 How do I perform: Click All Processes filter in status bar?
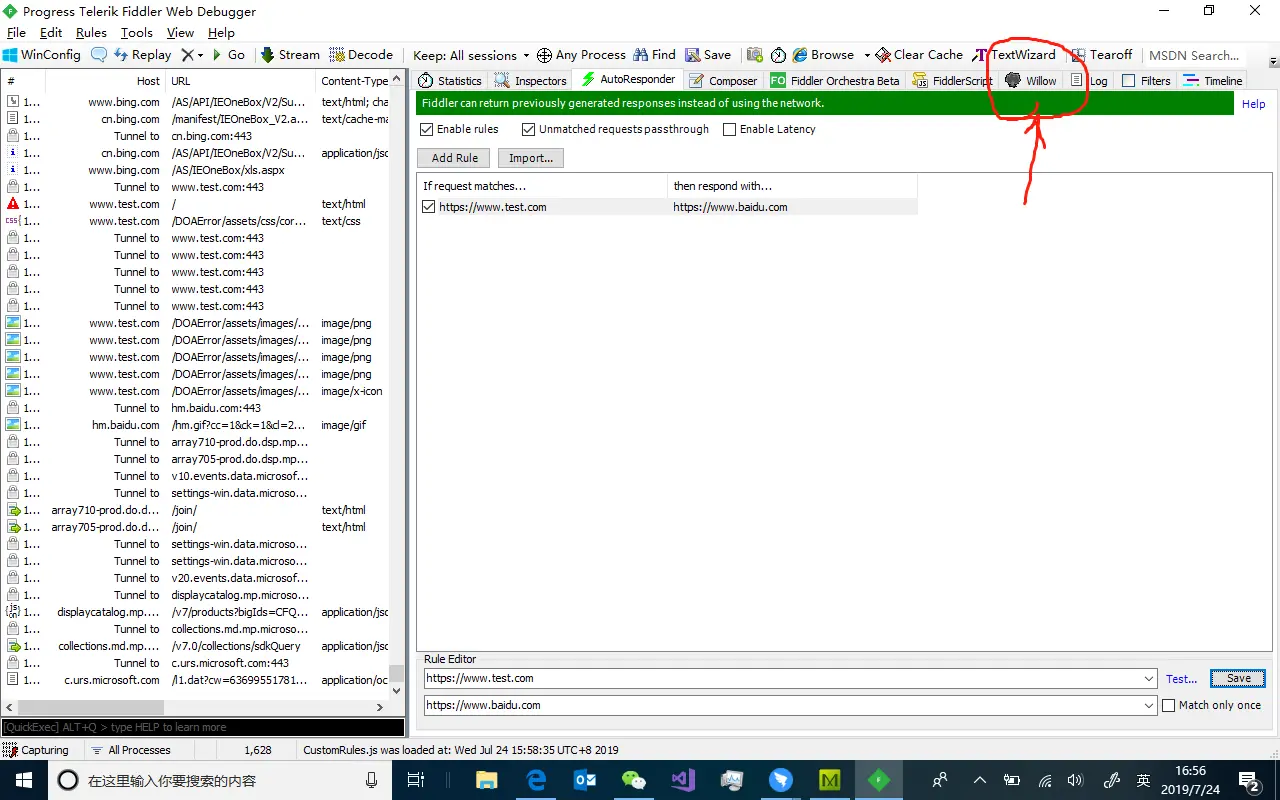tap(130, 750)
